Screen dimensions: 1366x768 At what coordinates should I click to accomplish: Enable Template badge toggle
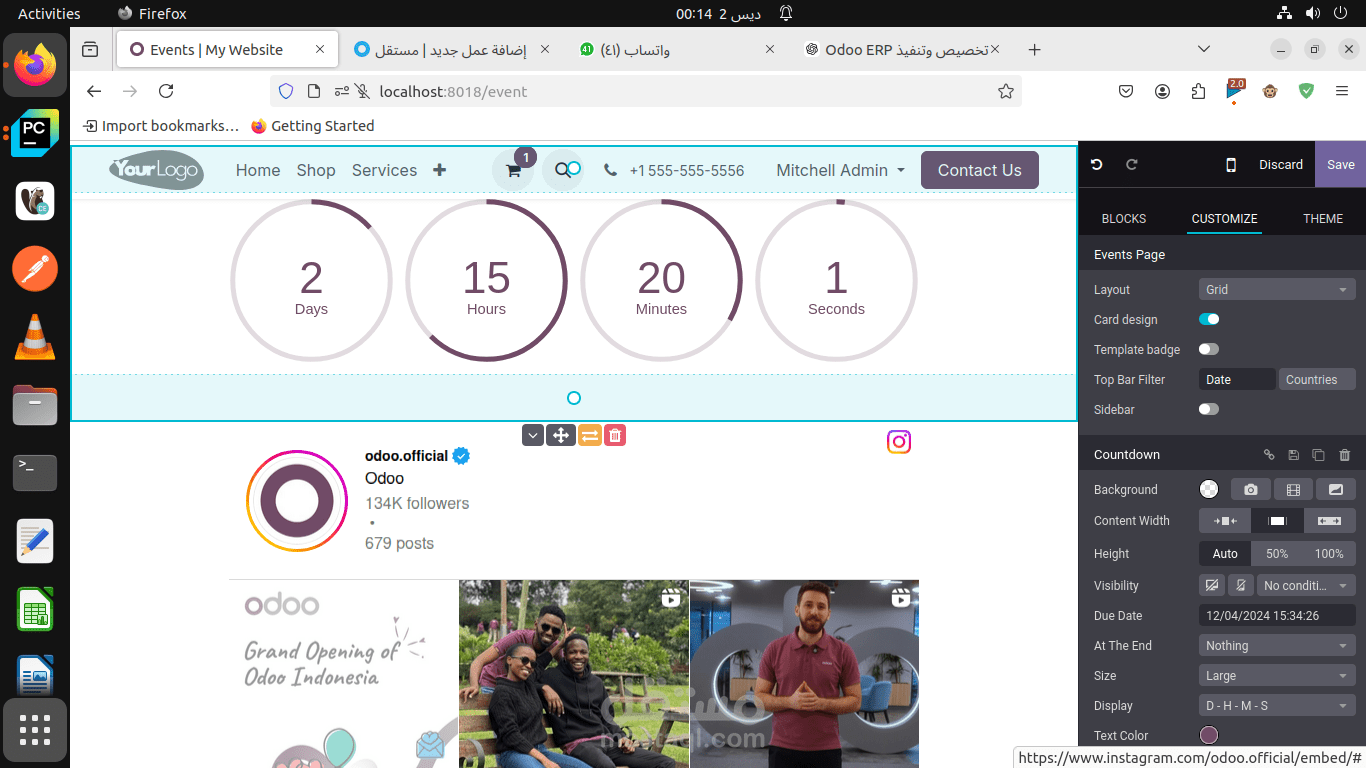pos(1209,349)
